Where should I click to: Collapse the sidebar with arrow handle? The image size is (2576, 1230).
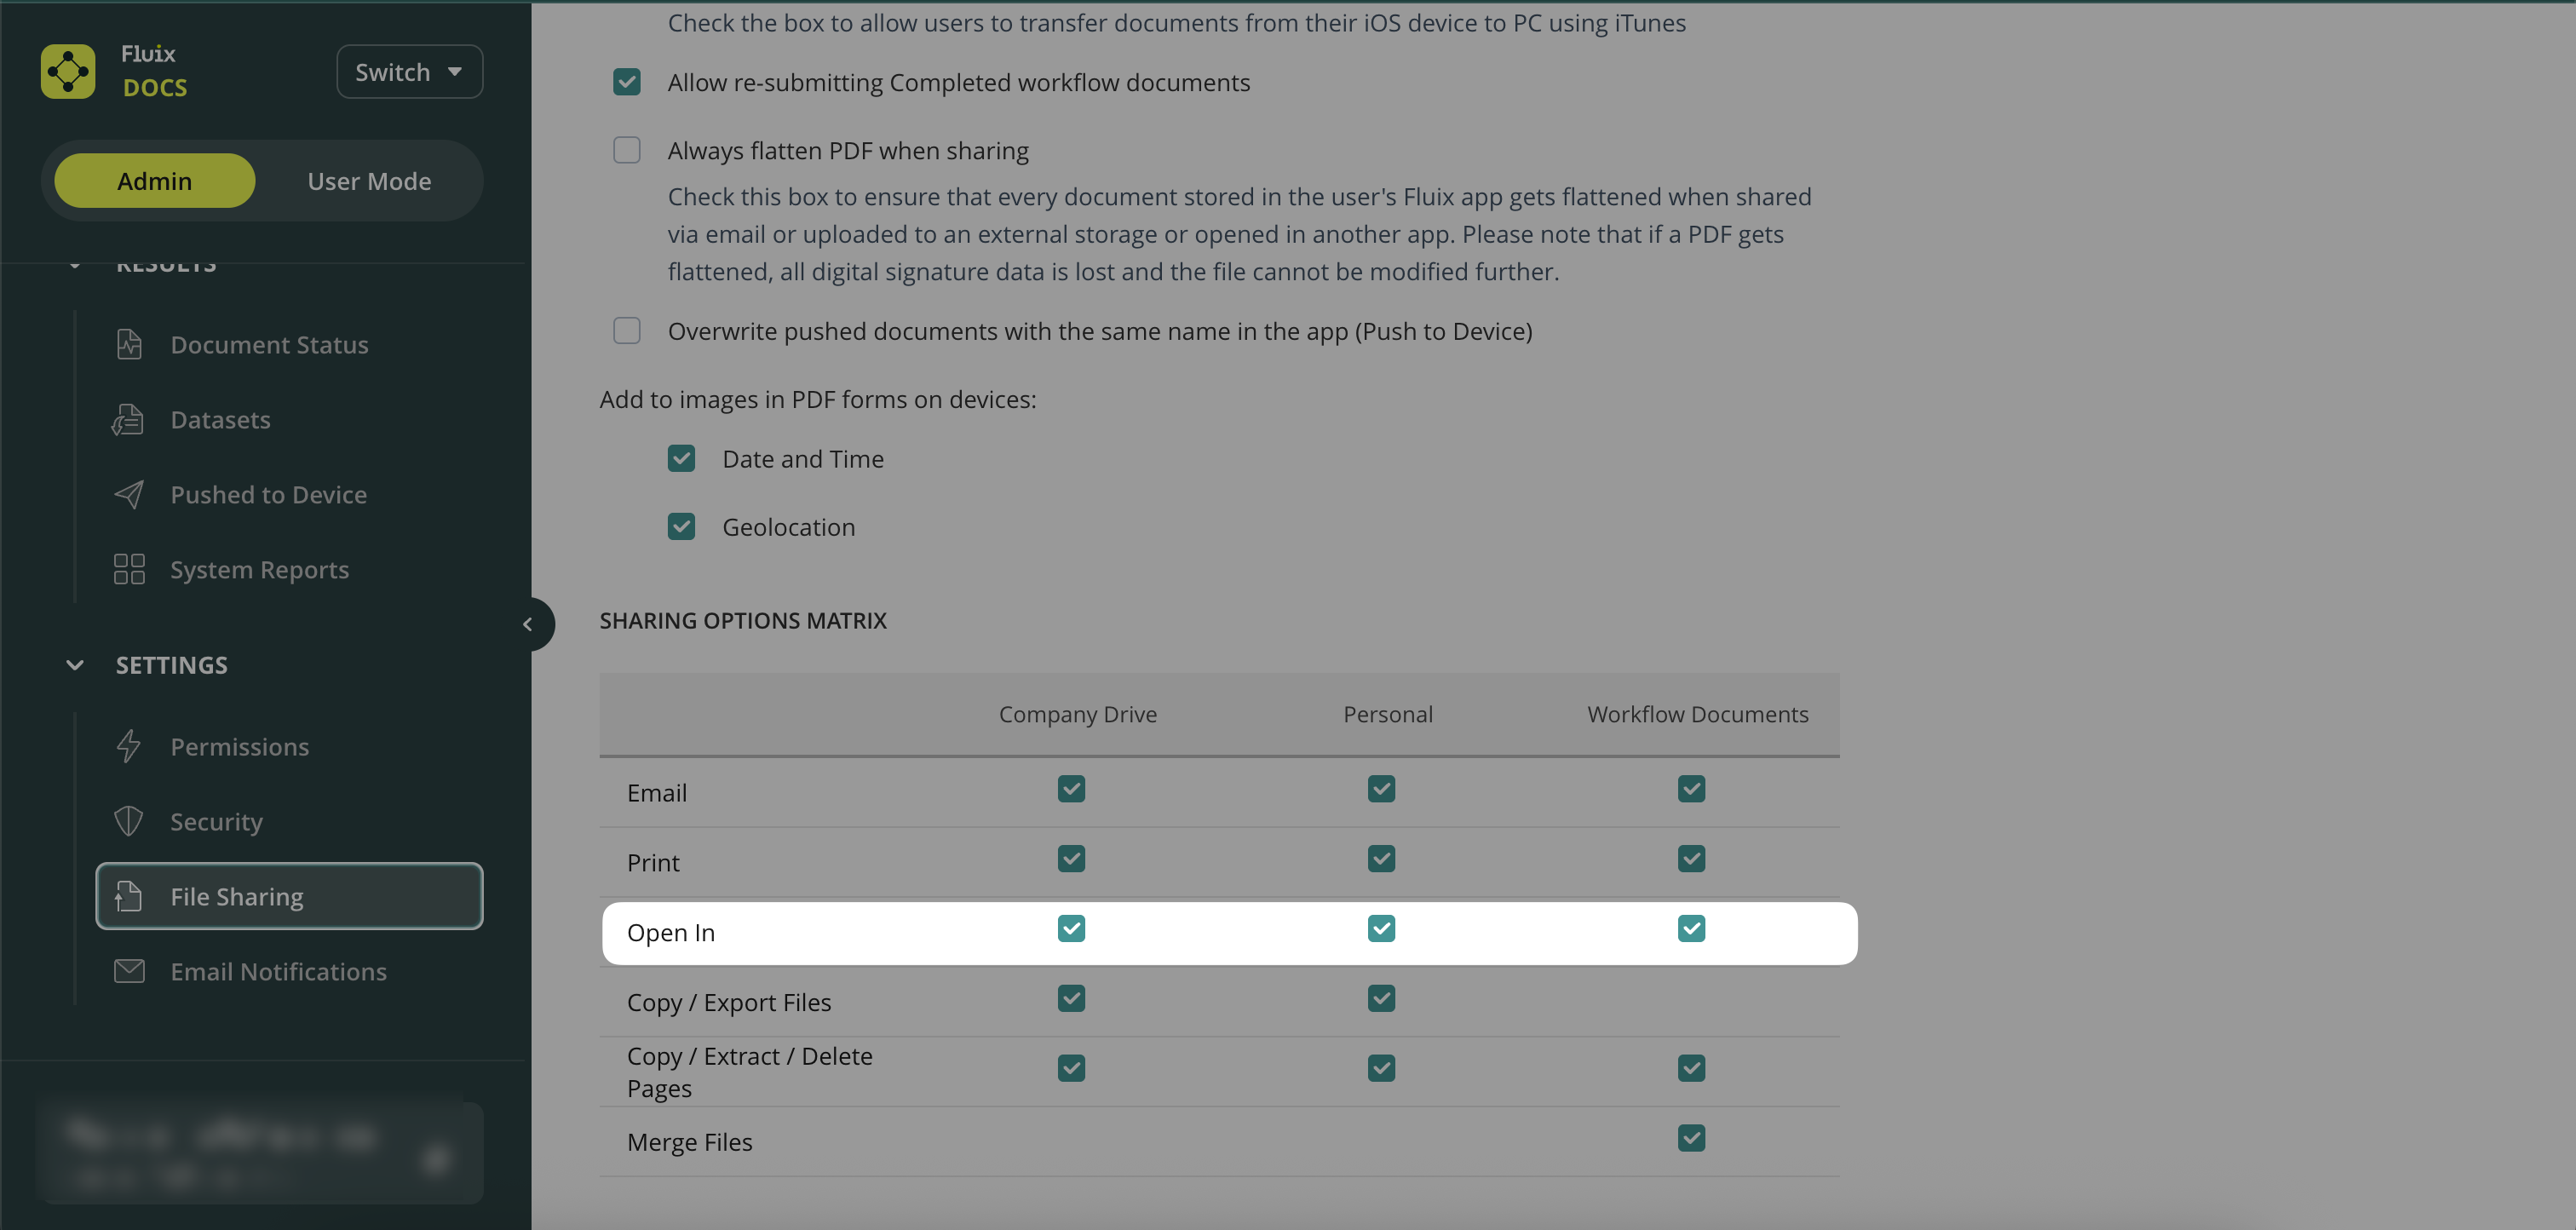[x=528, y=625]
